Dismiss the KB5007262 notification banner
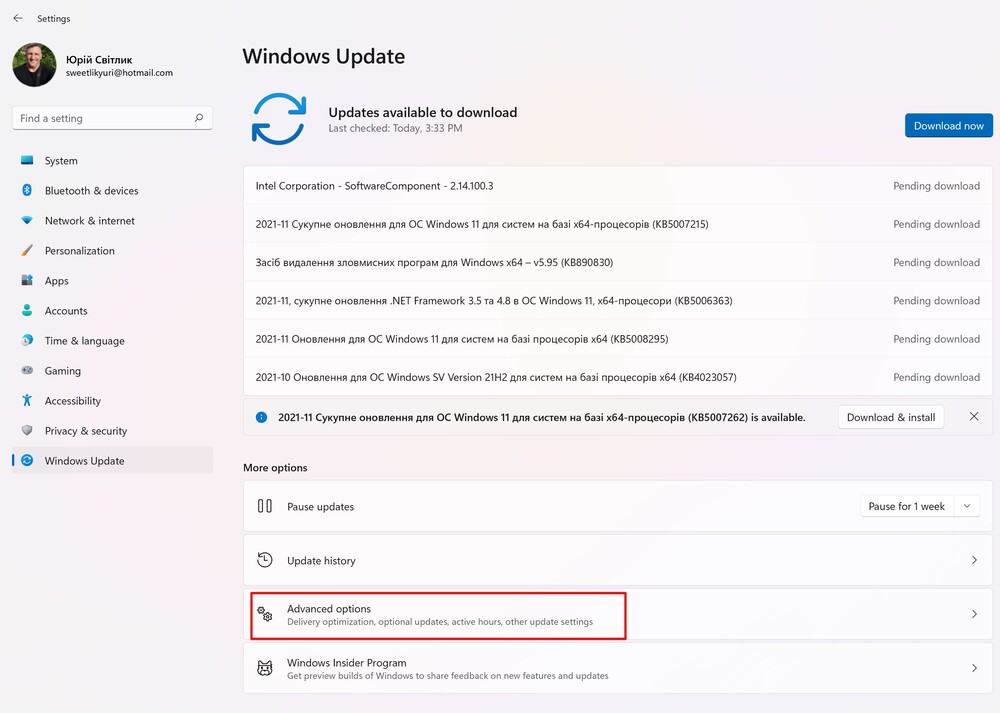1000x713 pixels. pyautogui.click(x=974, y=416)
